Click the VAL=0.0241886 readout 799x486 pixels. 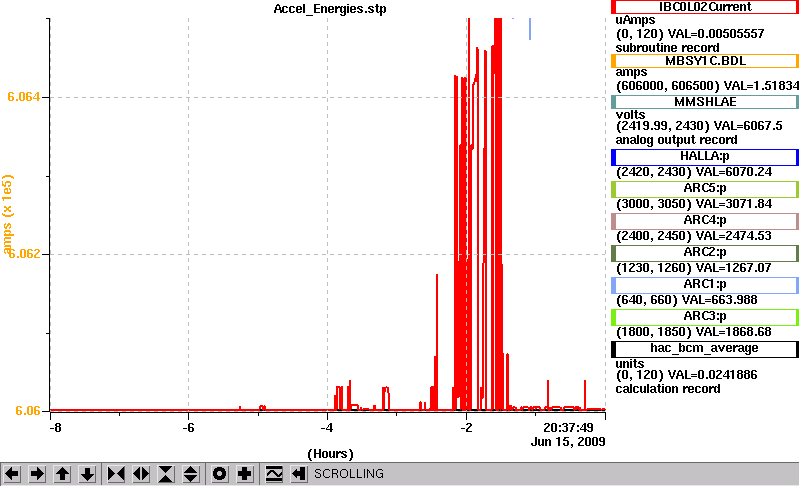click(x=712, y=375)
